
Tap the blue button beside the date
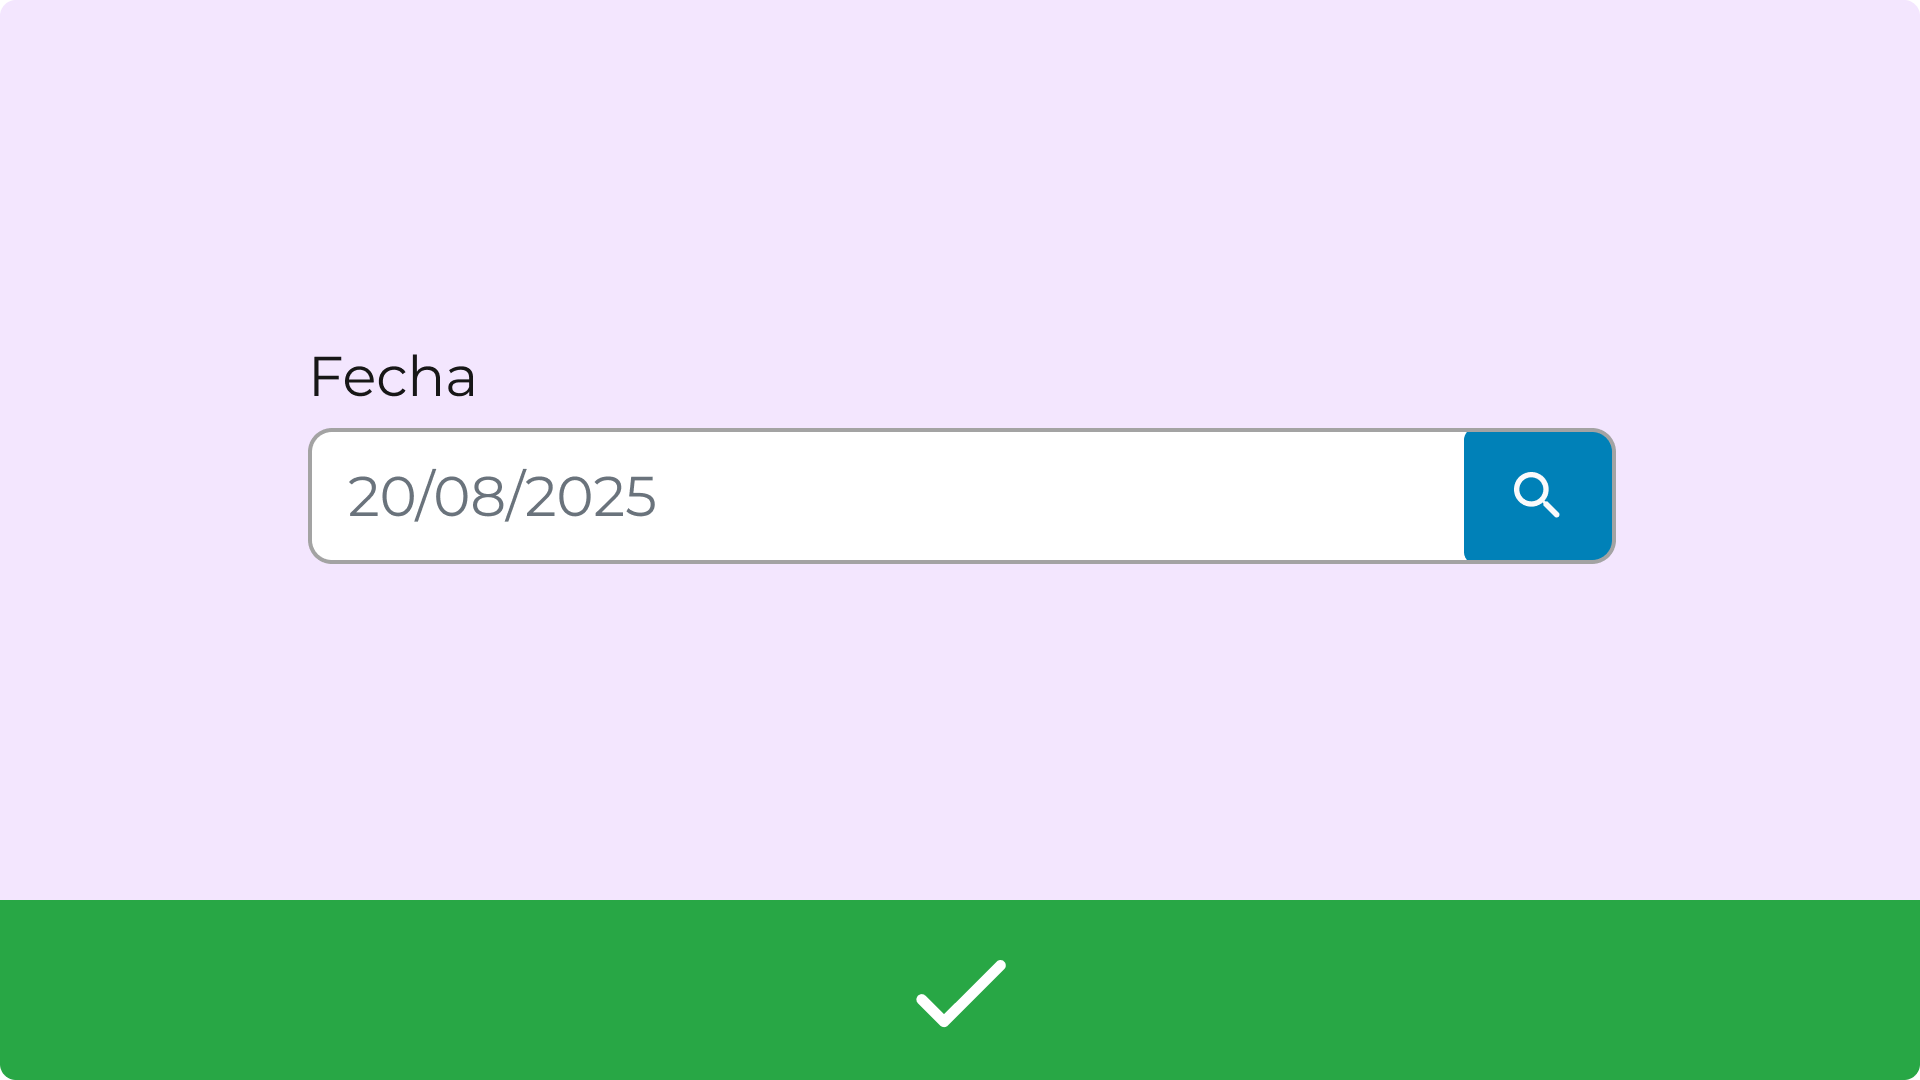click(1537, 496)
